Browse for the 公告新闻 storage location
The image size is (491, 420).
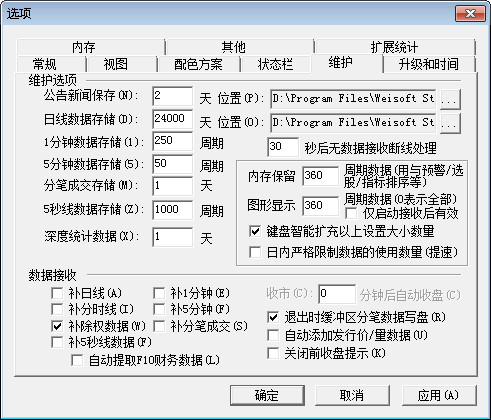coord(450,99)
